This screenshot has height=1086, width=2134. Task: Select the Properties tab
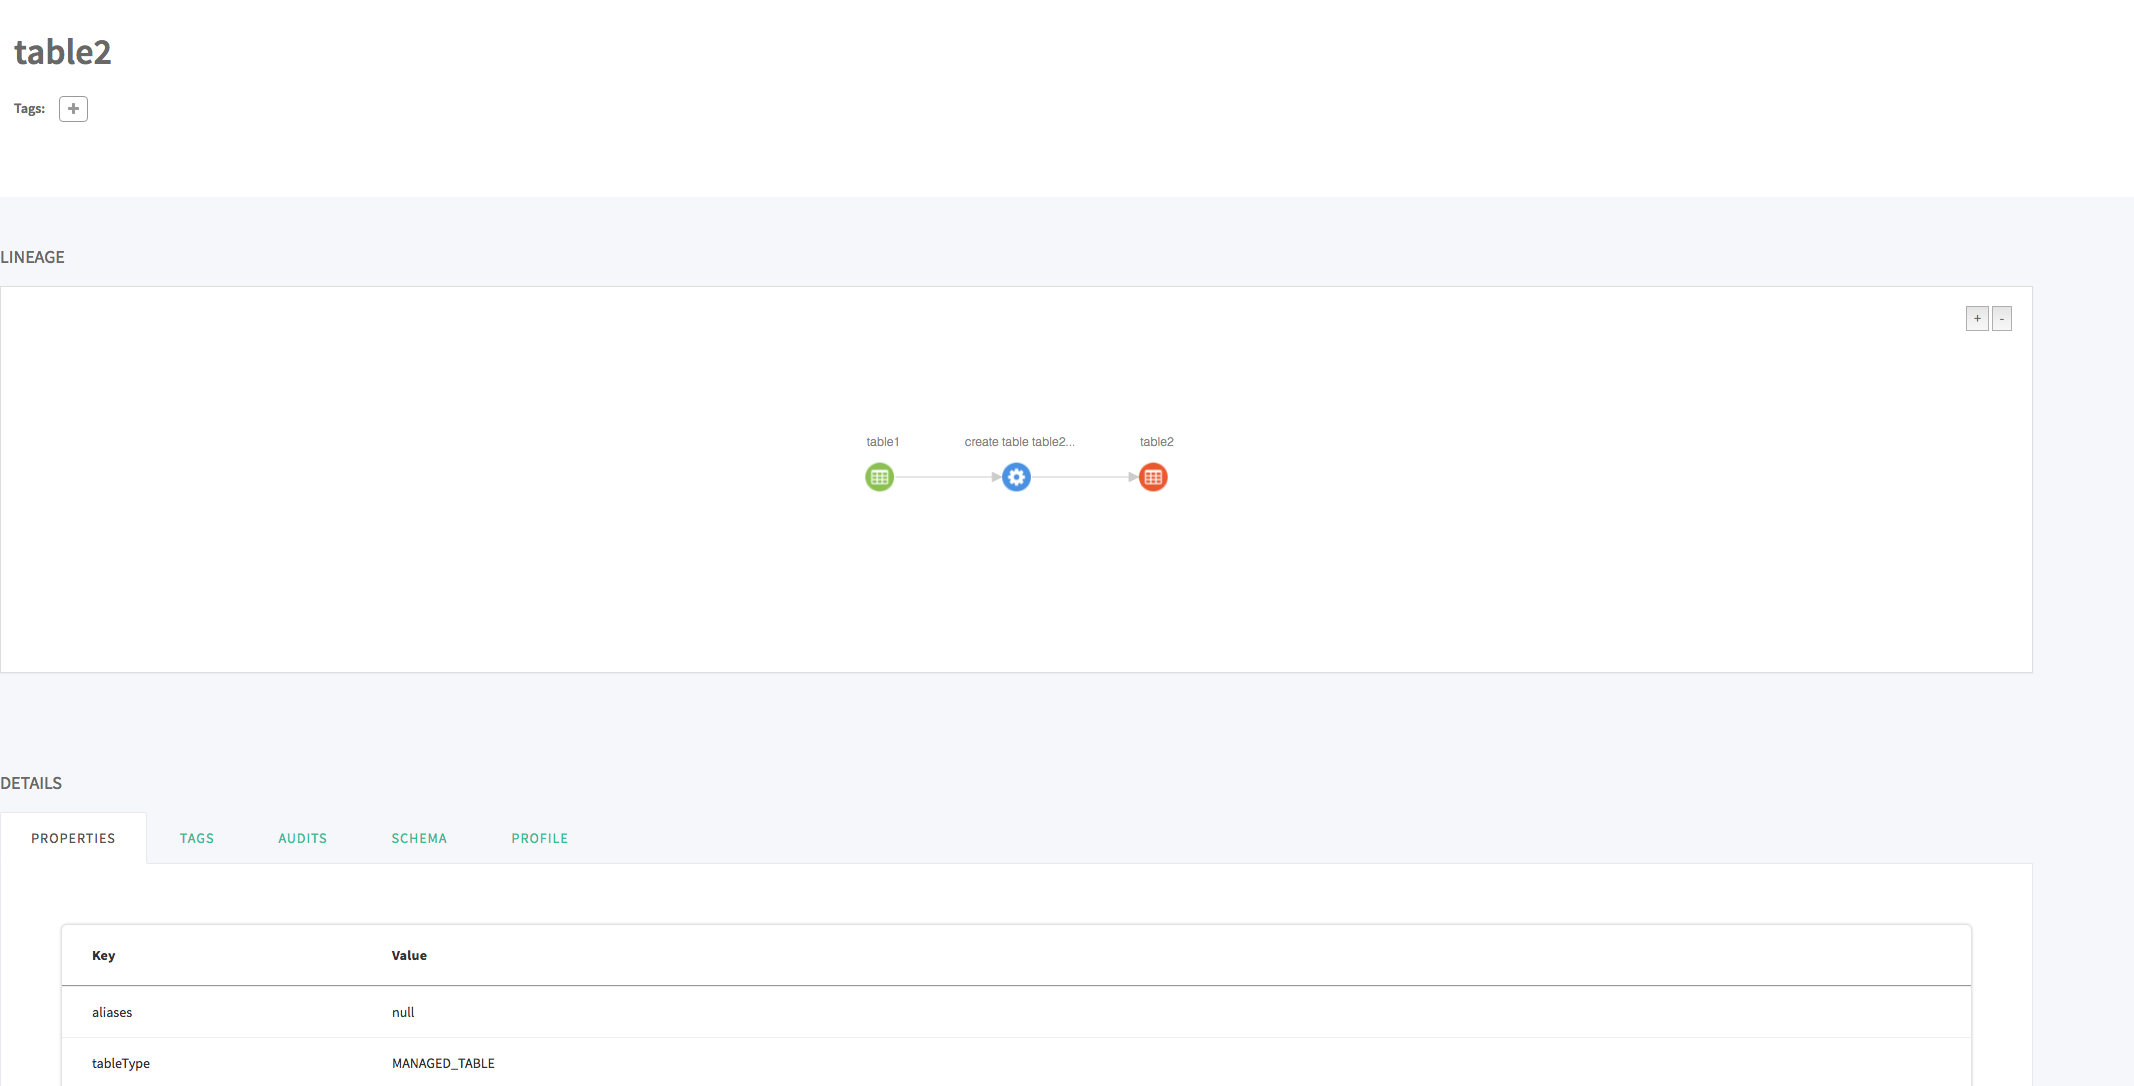(x=73, y=838)
